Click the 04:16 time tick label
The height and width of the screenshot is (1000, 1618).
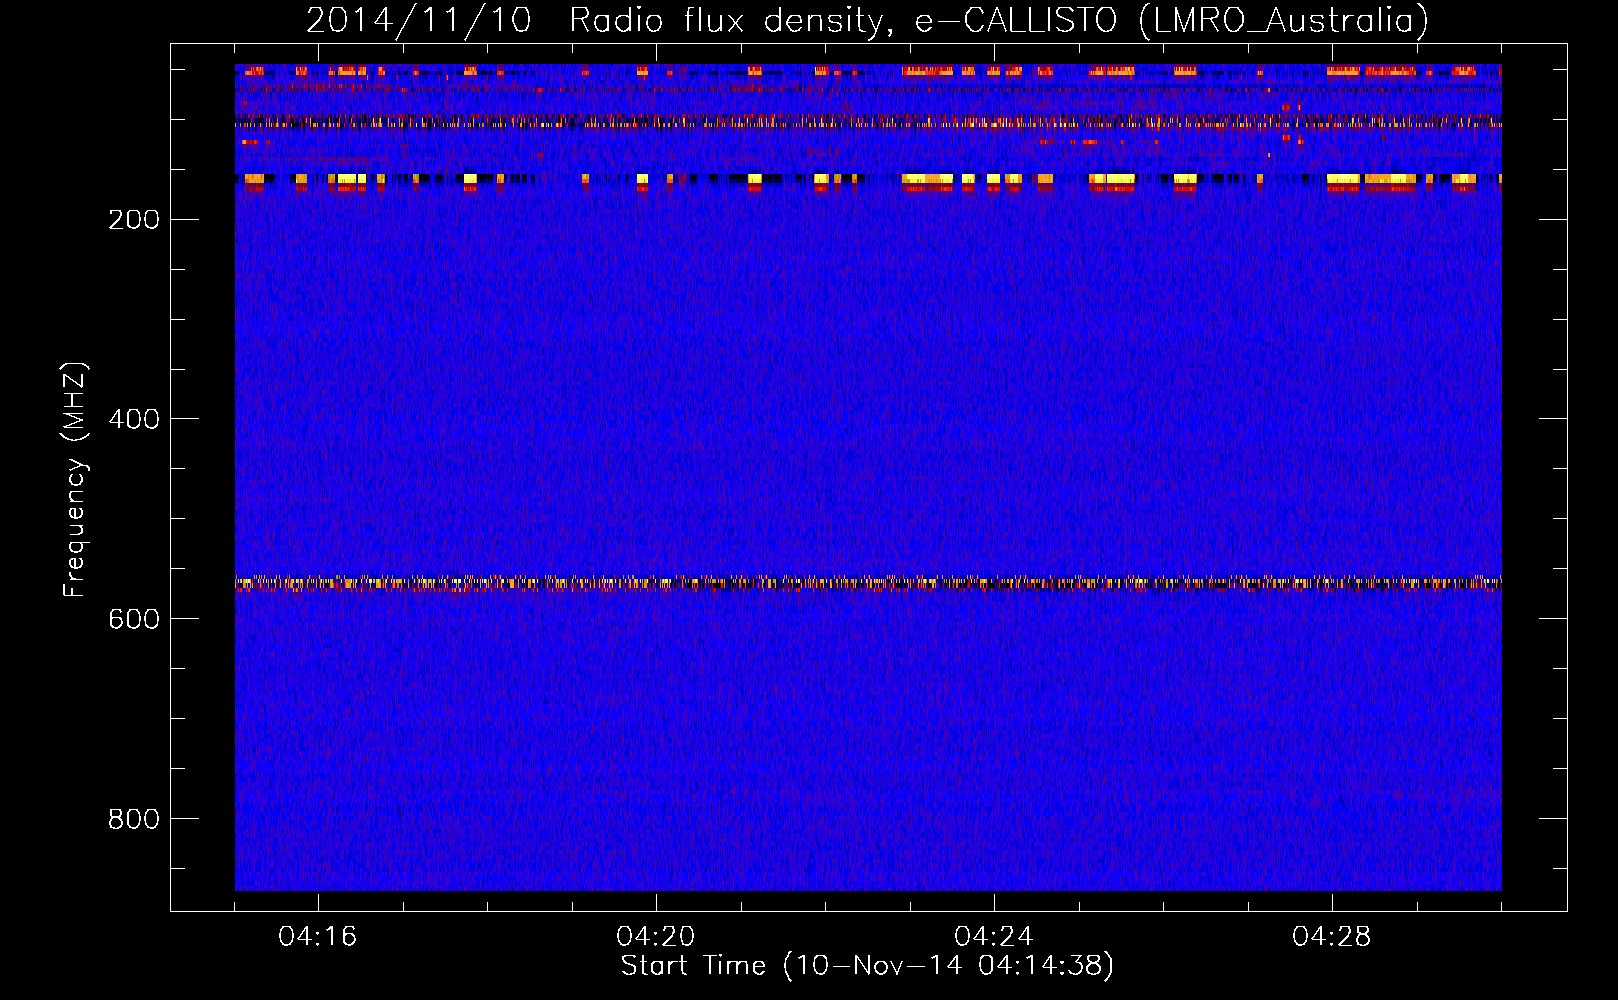click(318, 937)
